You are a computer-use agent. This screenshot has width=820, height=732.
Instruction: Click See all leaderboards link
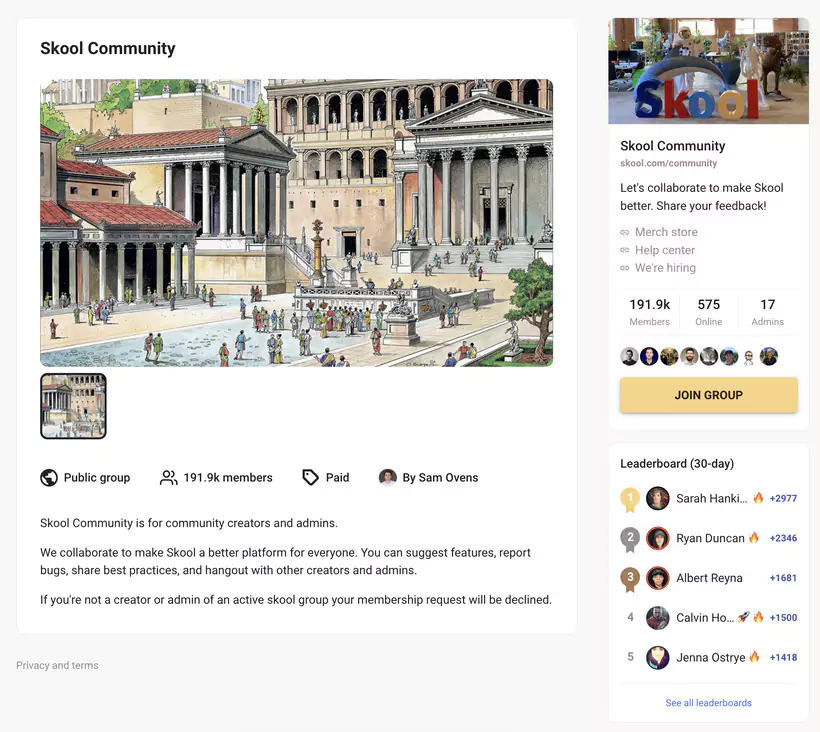[x=709, y=703]
